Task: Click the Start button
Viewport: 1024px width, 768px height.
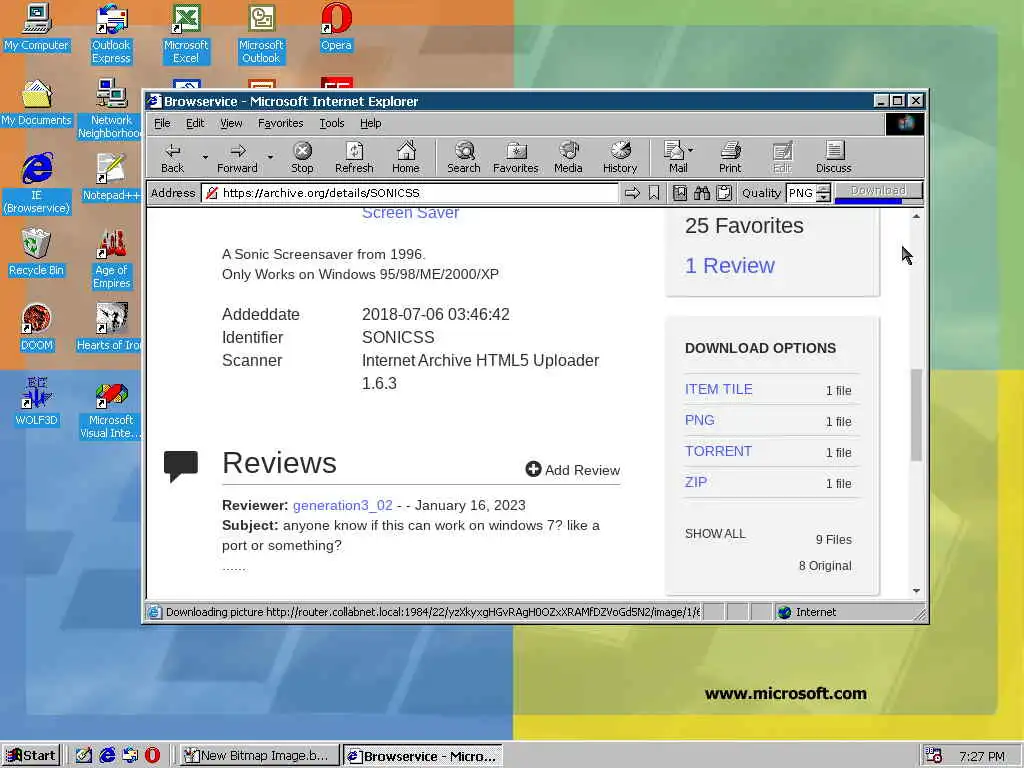Action: pos(31,756)
